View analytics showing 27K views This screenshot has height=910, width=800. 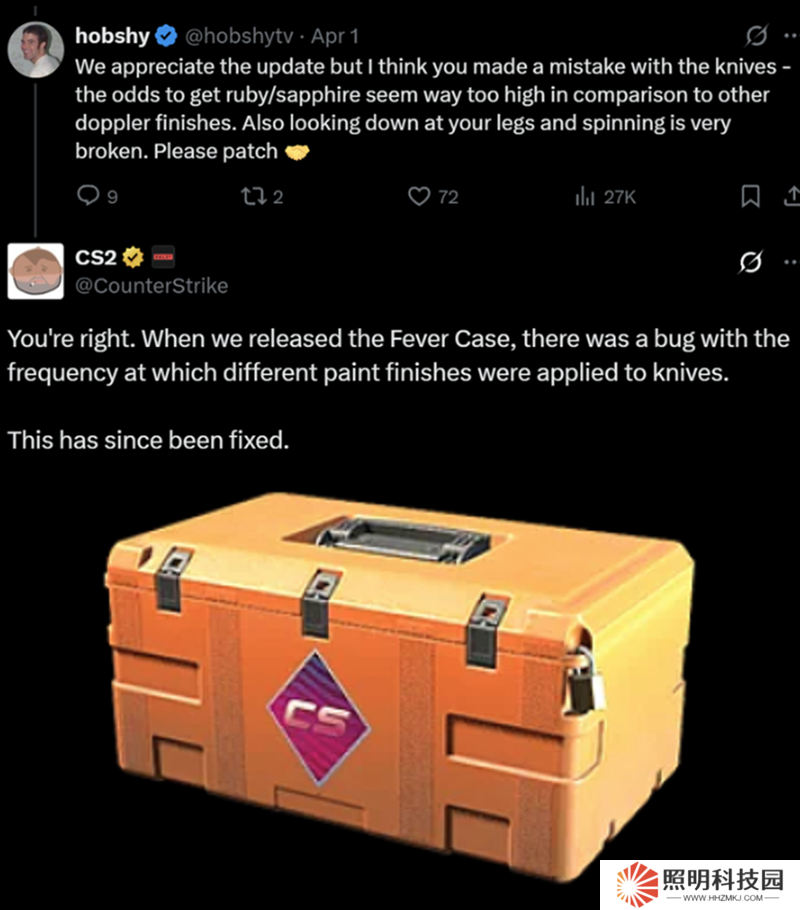click(606, 197)
